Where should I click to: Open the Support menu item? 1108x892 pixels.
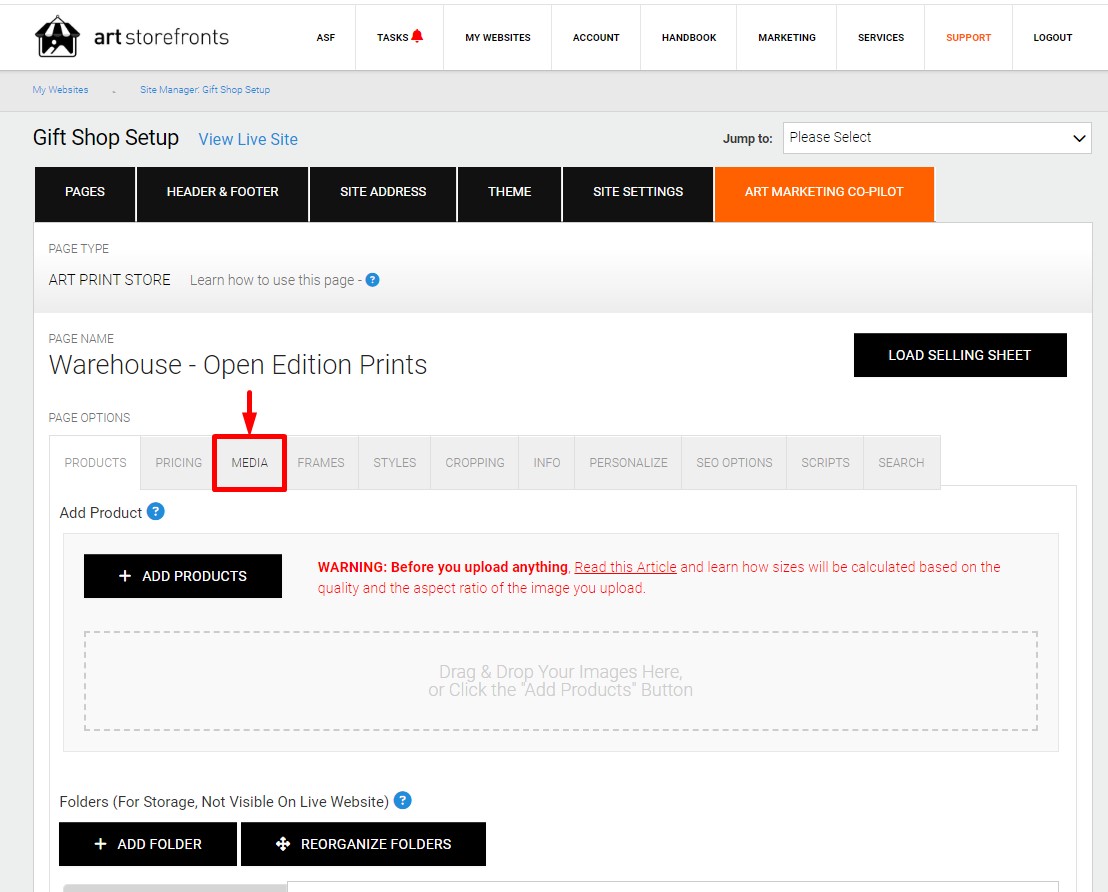pos(968,37)
